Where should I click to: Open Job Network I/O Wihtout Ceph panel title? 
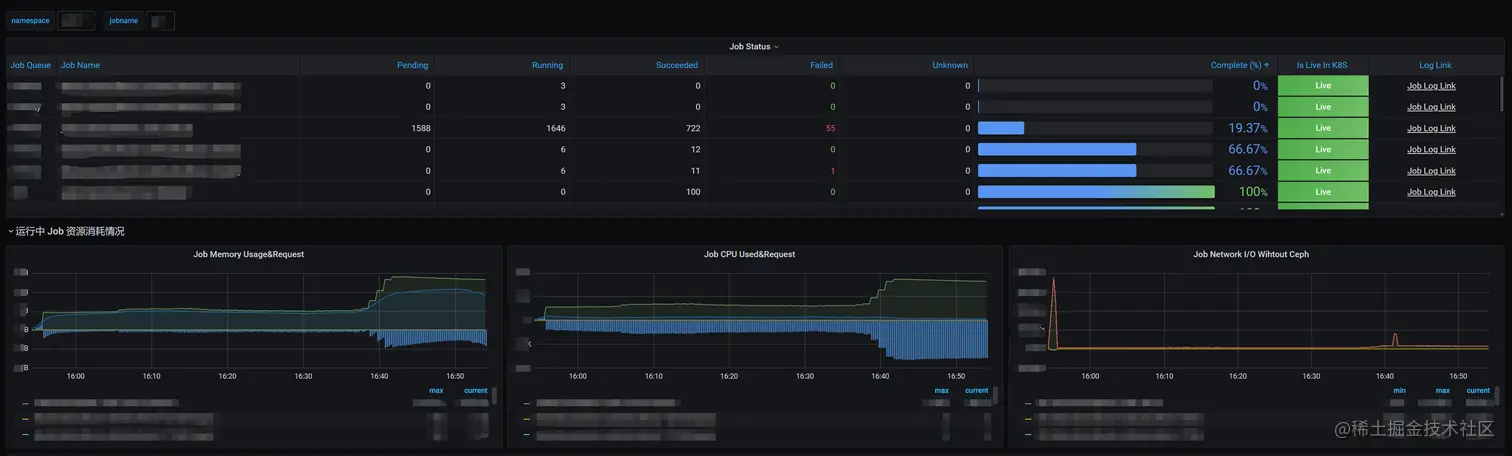point(1251,254)
